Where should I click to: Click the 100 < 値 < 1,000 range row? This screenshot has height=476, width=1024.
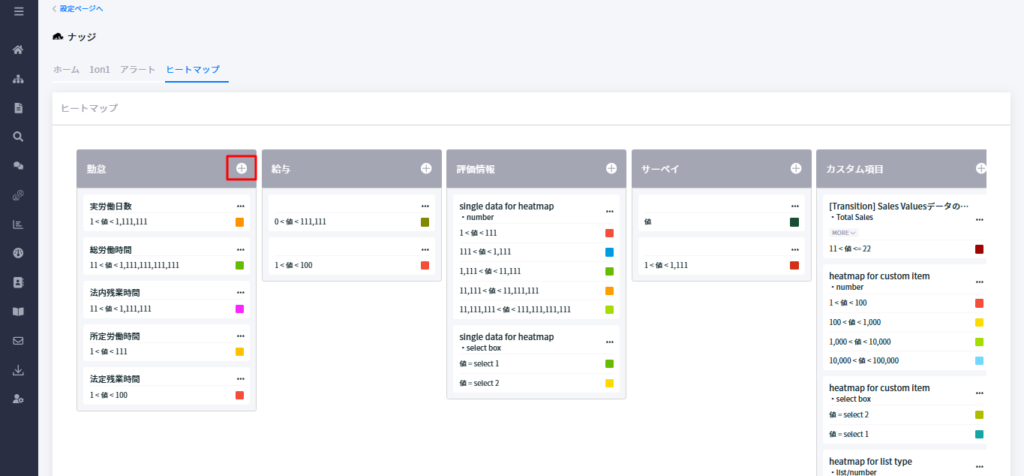[906, 322]
